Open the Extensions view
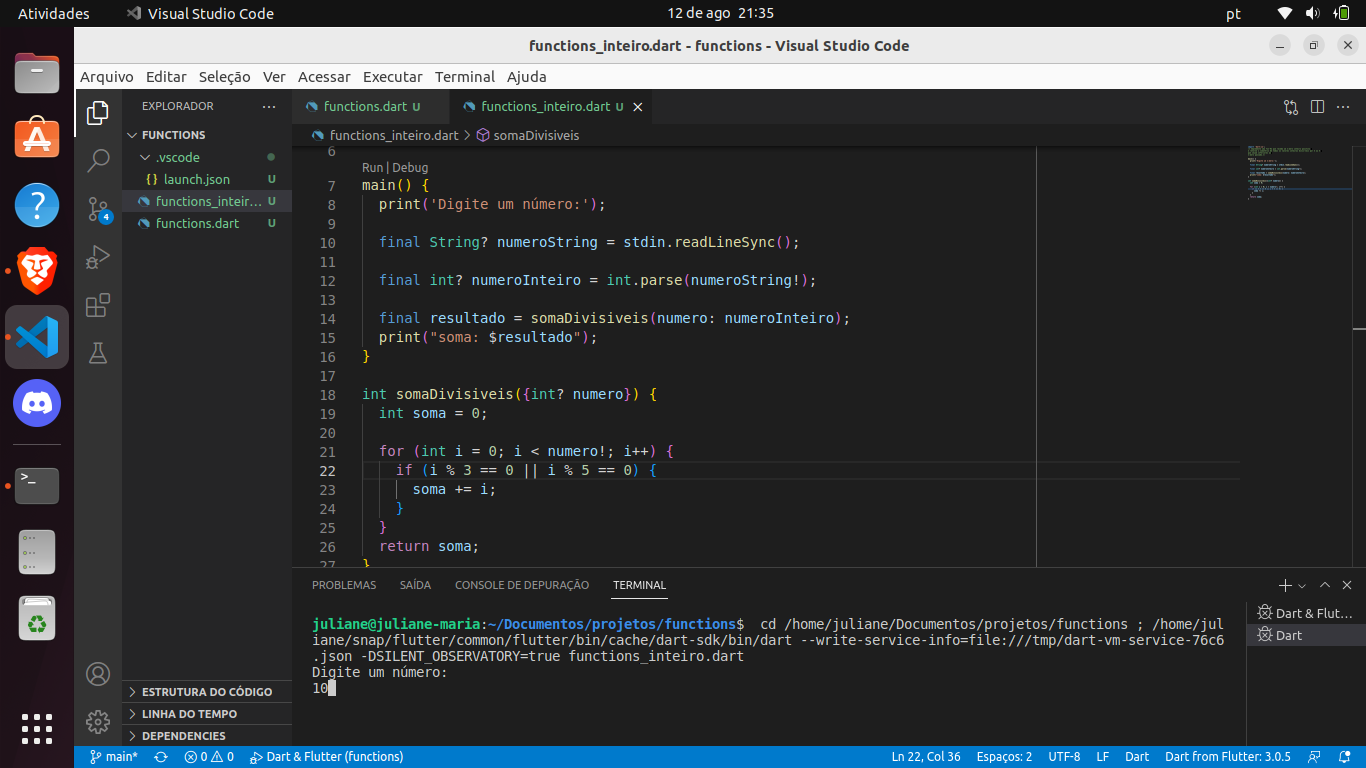Image resolution: width=1366 pixels, height=768 pixels. pyautogui.click(x=97, y=305)
